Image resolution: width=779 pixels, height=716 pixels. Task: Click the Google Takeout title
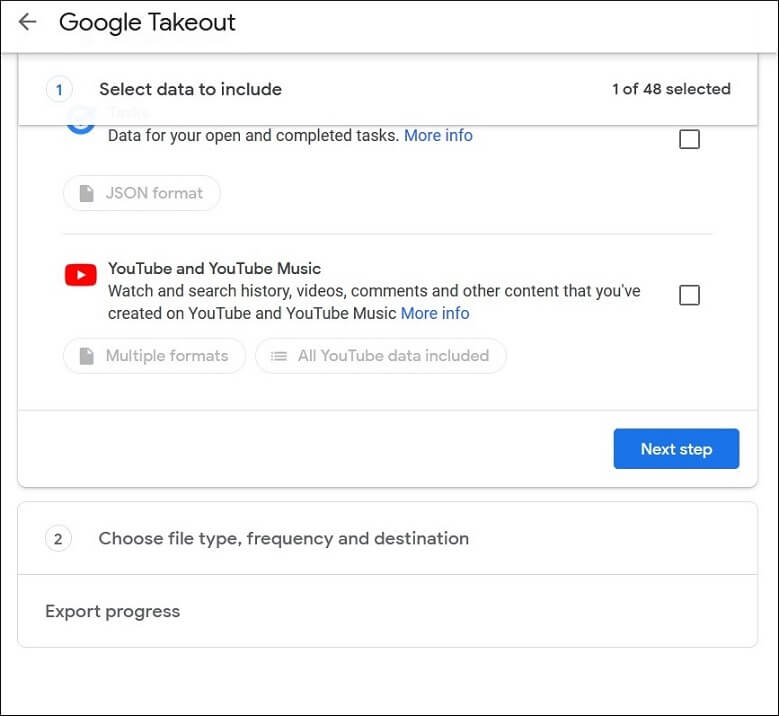(x=147, y=22)
